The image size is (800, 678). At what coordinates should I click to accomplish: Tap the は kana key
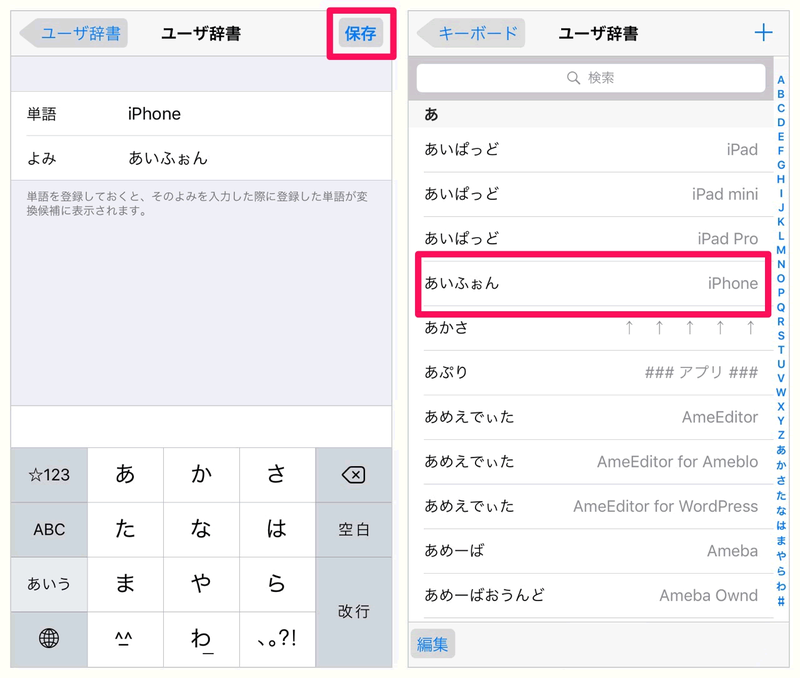pos(277,530)
